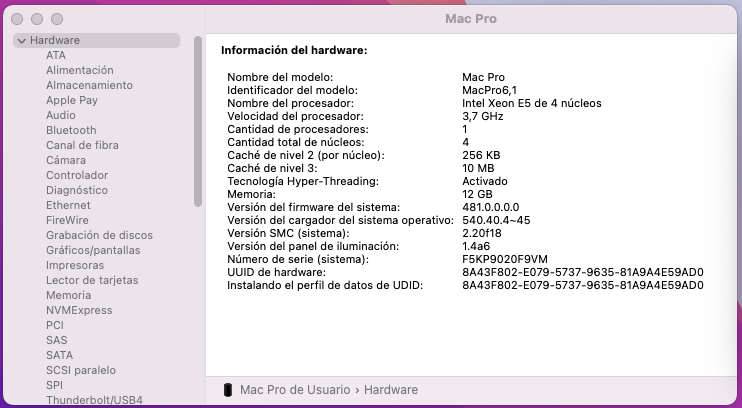Click the Intel Xeon E5 processor name
The image size is (742, 408).
[x=532, y=103]
